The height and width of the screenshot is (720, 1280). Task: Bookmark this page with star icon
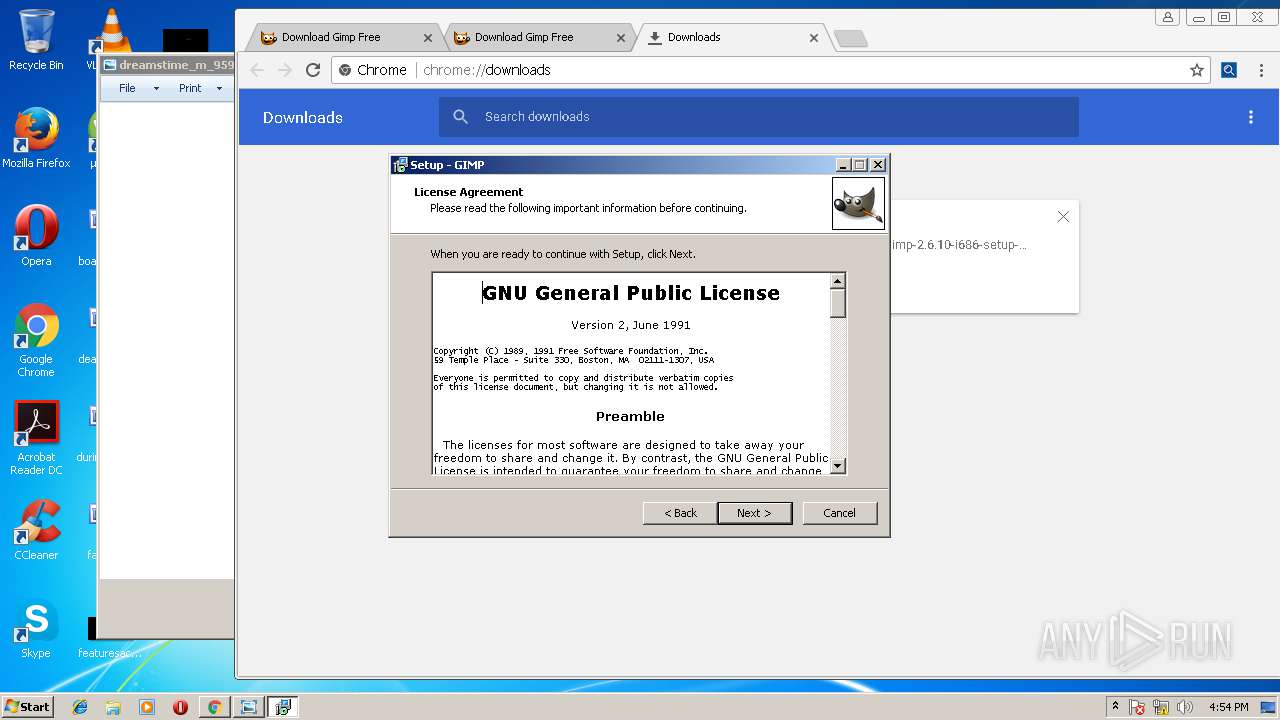(1196, 70)
